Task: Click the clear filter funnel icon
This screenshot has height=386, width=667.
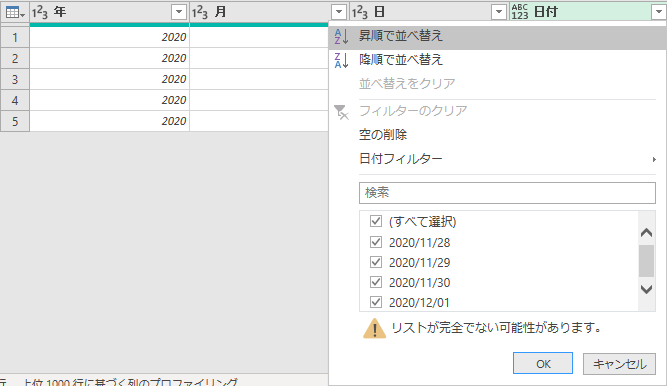Action: 341,112
